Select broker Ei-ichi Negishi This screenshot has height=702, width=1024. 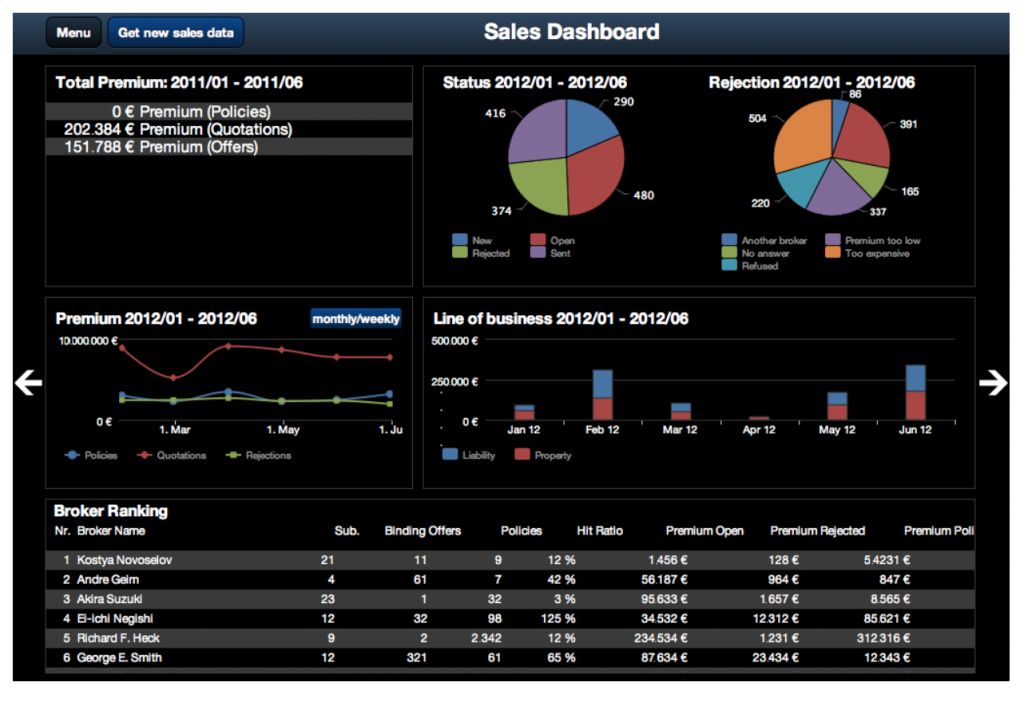[115, 619]
